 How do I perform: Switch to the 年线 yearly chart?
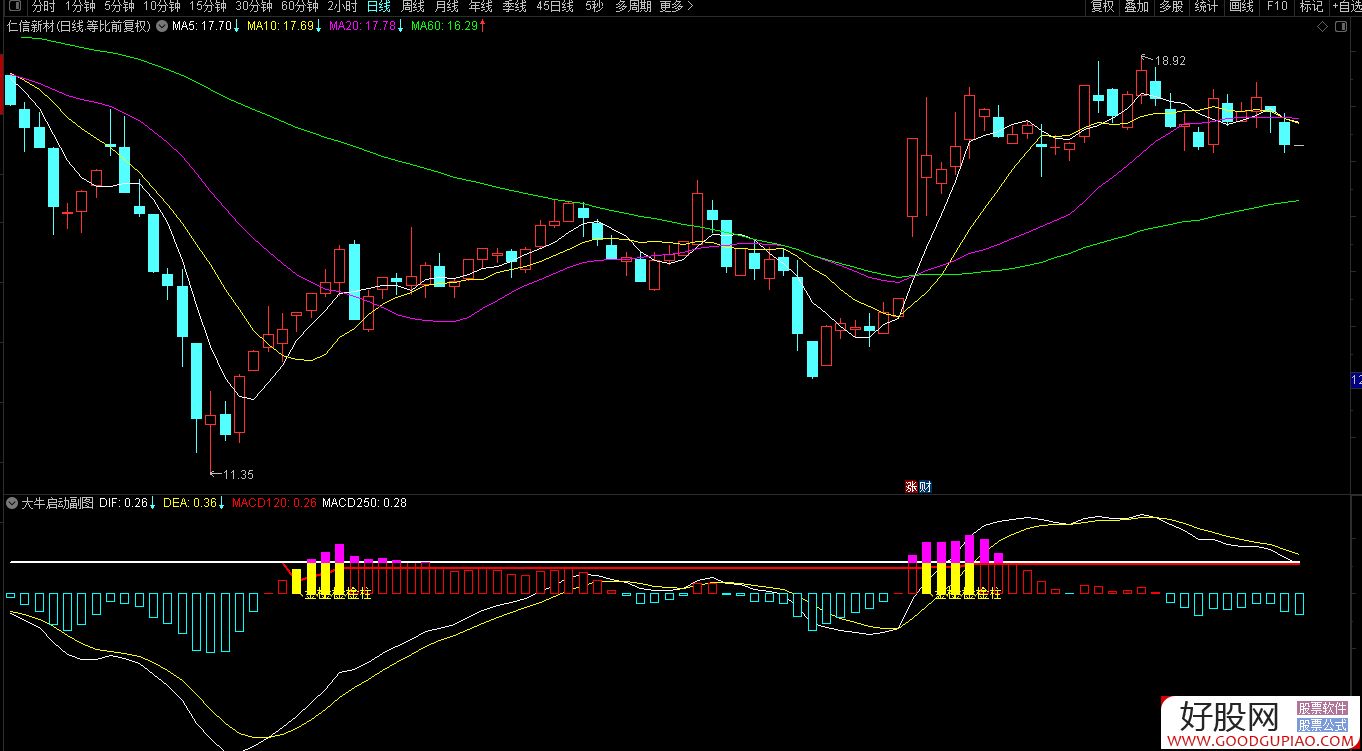(480, 7)
